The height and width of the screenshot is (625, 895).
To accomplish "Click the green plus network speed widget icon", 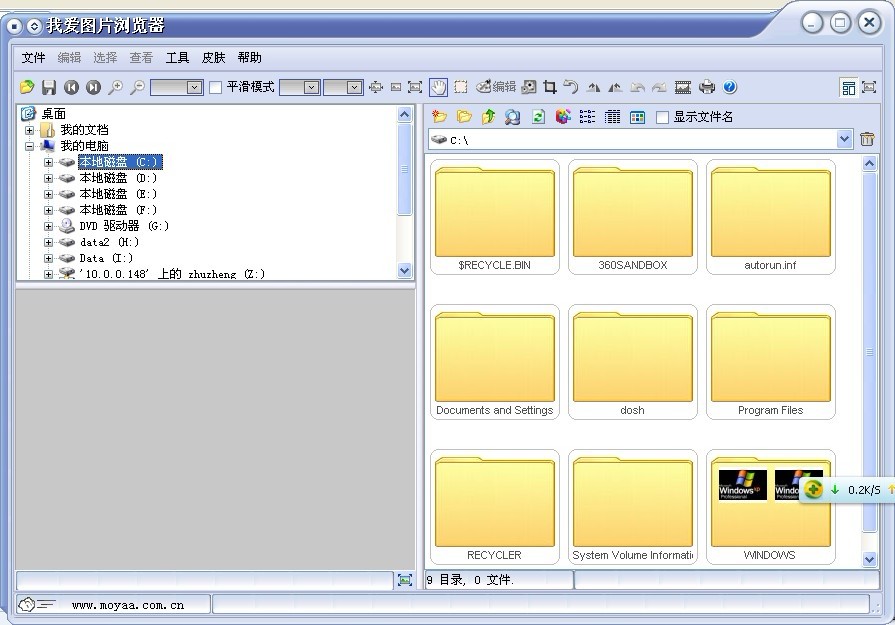I will 813,489.
